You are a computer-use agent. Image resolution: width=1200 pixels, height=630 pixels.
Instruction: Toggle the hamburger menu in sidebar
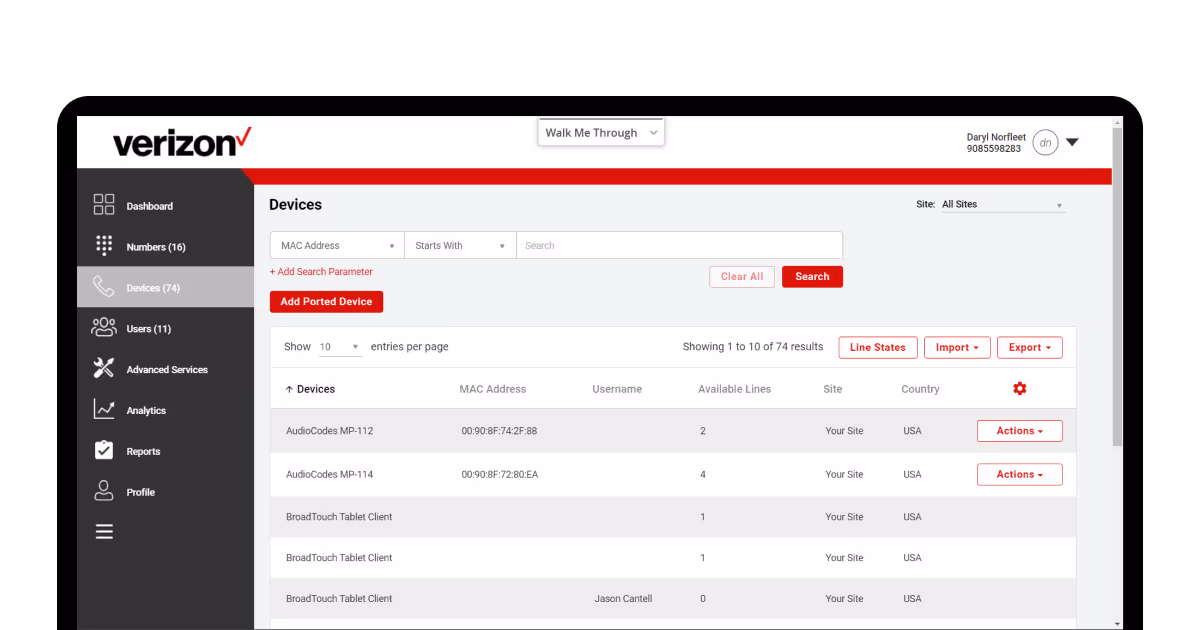[x=104, y=532]
